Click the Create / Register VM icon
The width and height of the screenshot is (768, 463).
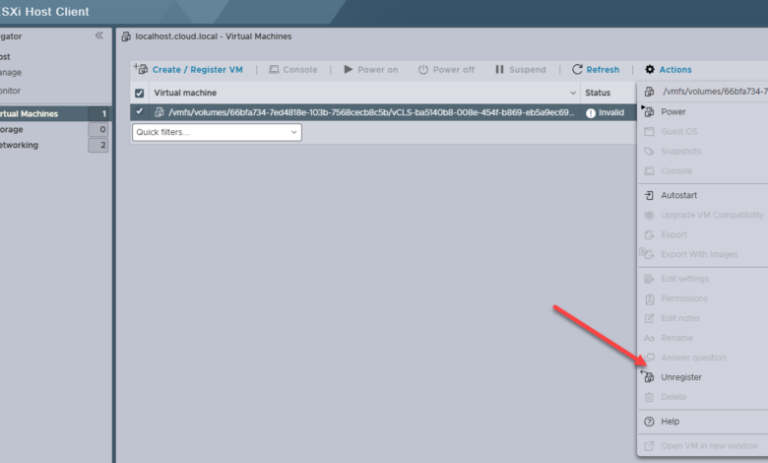pyautogui.click(x=141, y=69)
